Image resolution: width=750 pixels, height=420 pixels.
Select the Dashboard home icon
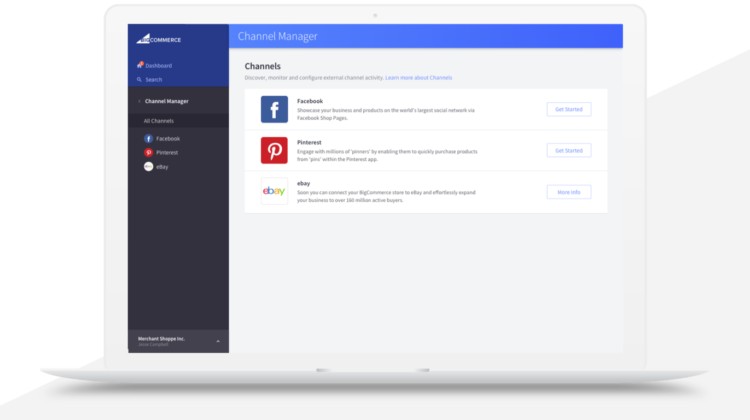(140, 65)
